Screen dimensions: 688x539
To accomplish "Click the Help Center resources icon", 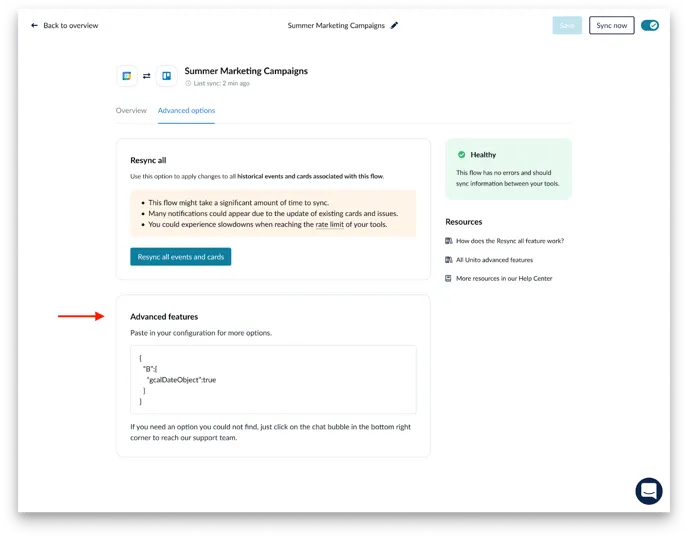I will pos(449,278).
